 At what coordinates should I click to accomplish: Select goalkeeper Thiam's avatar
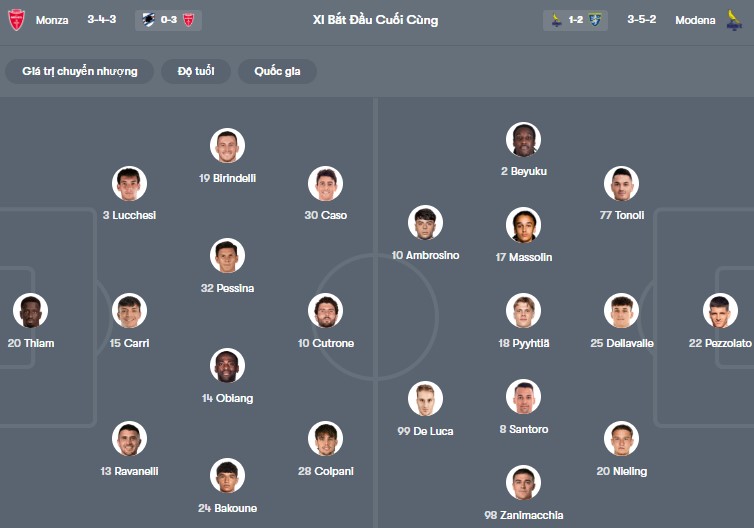(x=30, y=311)
